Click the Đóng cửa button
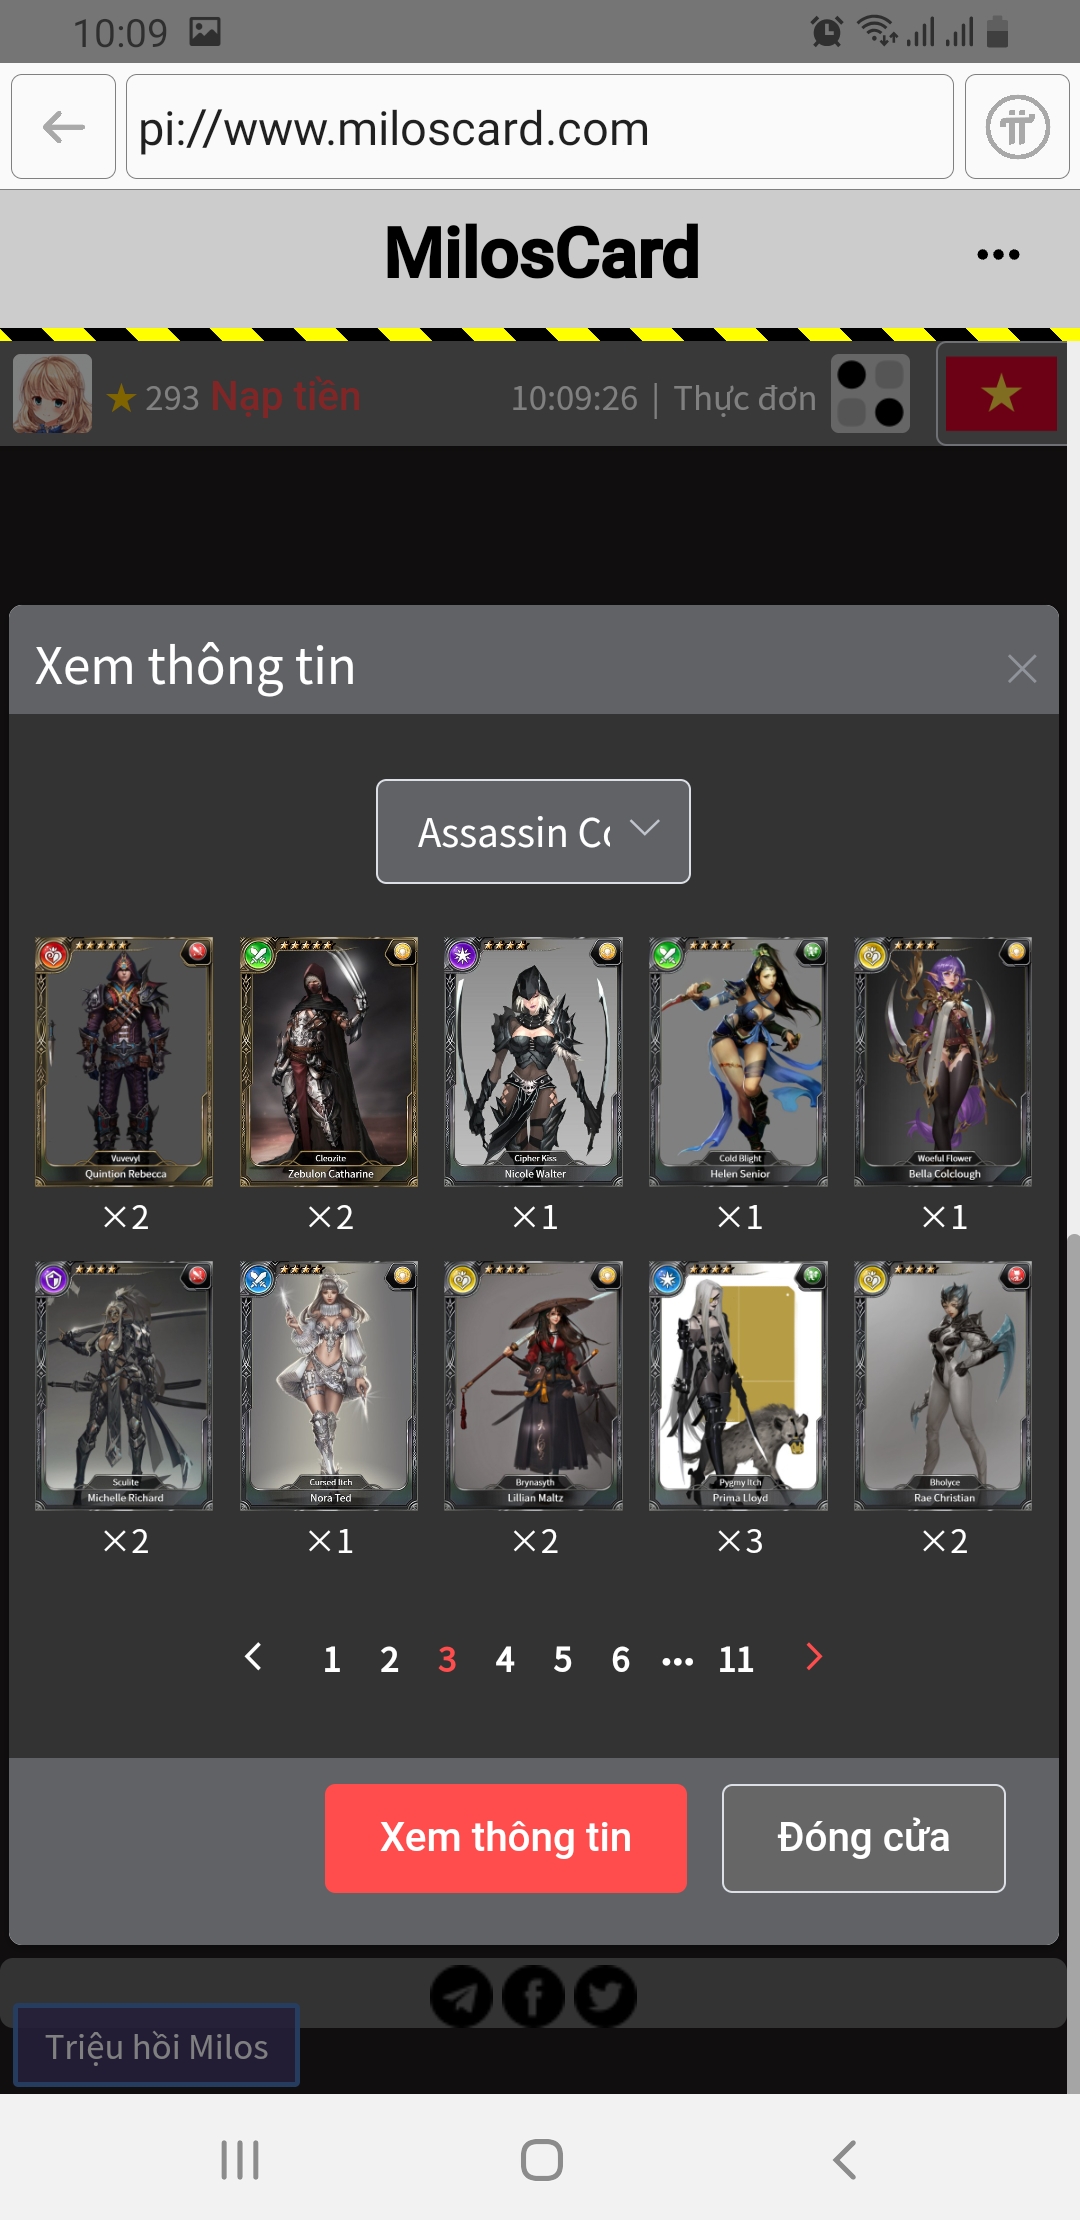Image resolution: width=1080 pixels, height=2220 pixels. (x=864, y=1838)
